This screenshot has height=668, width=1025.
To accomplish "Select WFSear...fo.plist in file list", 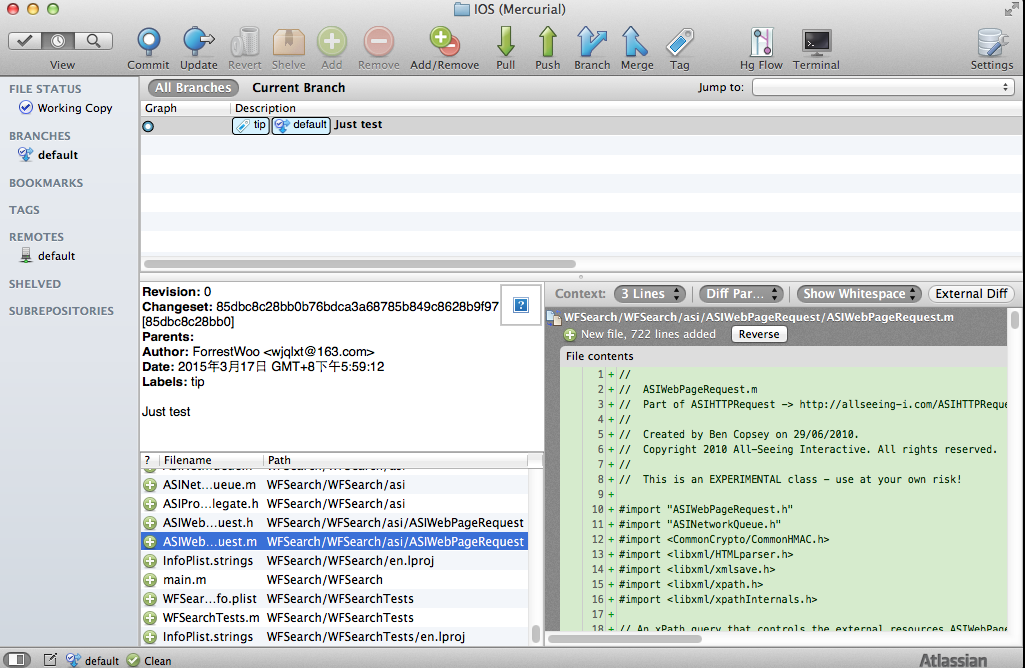I will (334, 599).
